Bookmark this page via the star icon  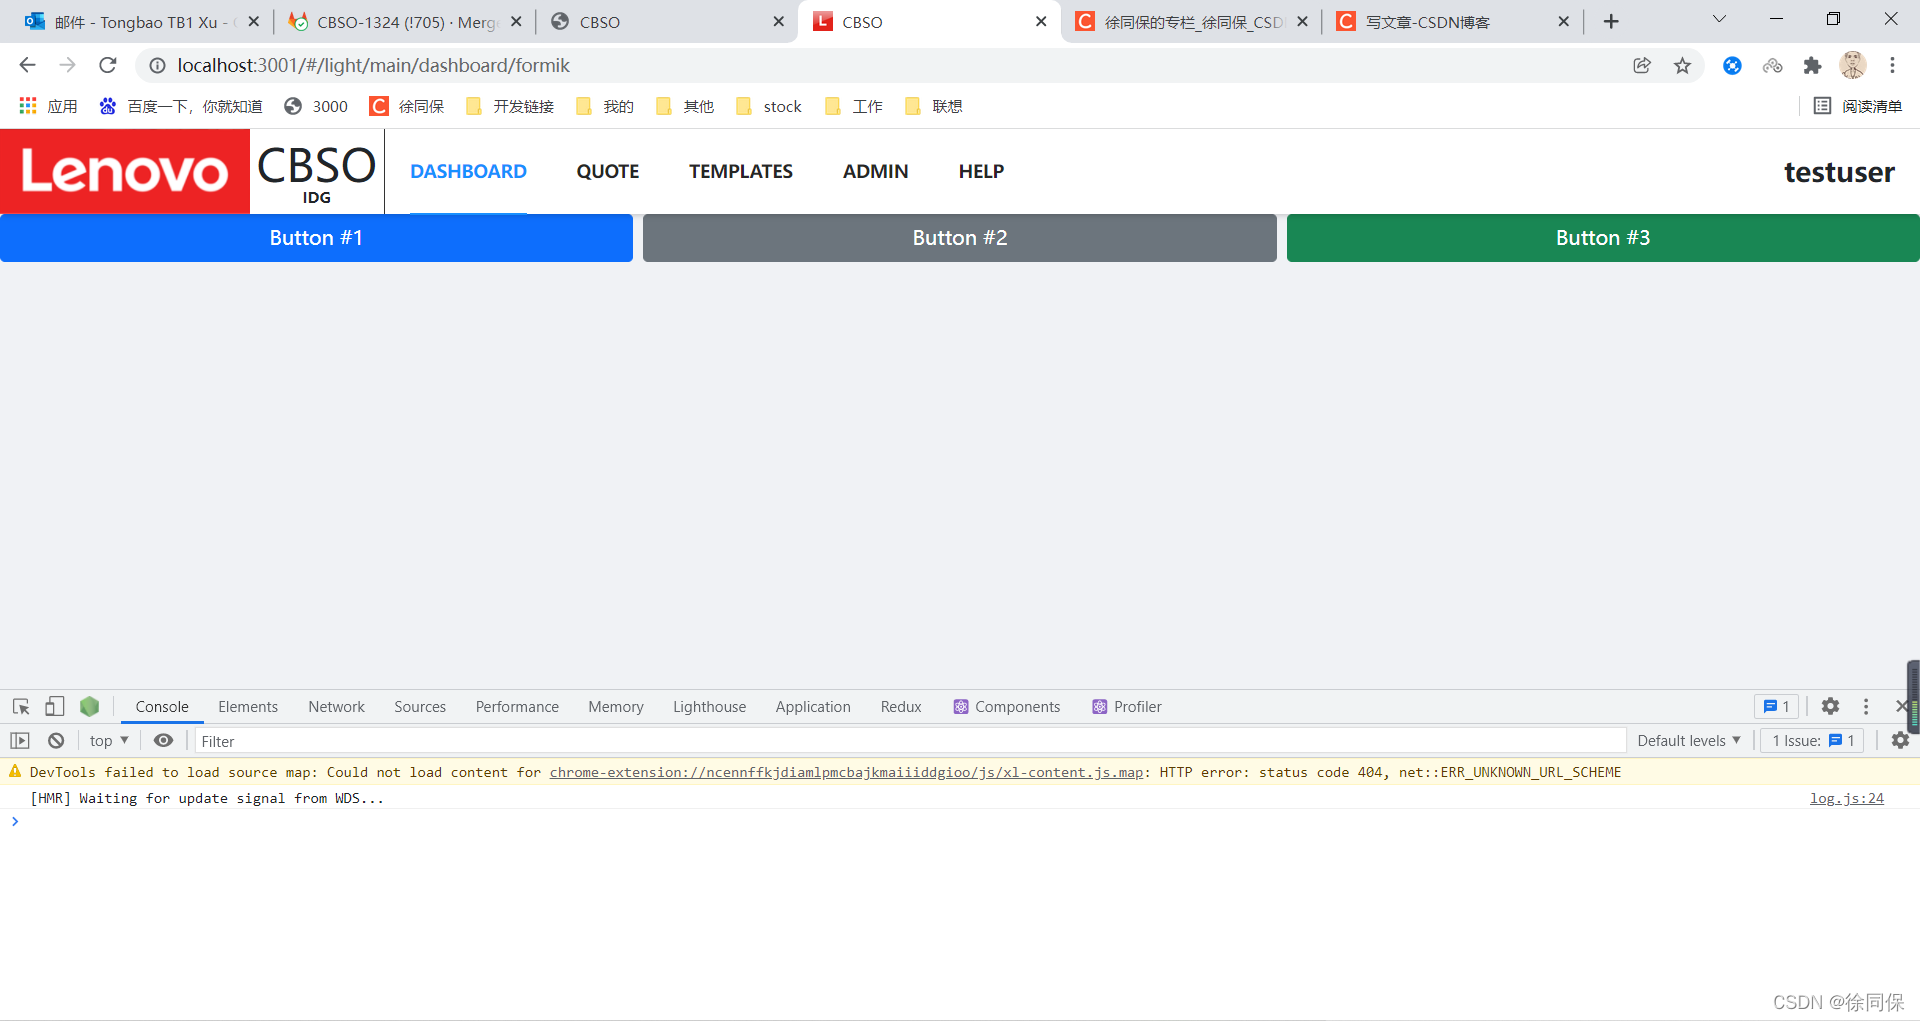tap(1682, 65)
